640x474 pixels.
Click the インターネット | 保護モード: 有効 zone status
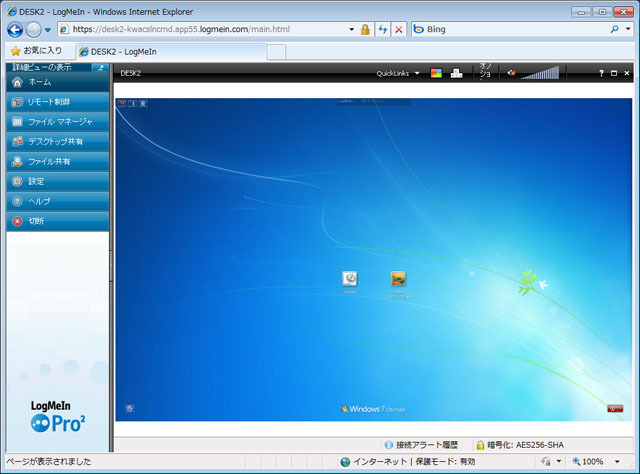408,462
